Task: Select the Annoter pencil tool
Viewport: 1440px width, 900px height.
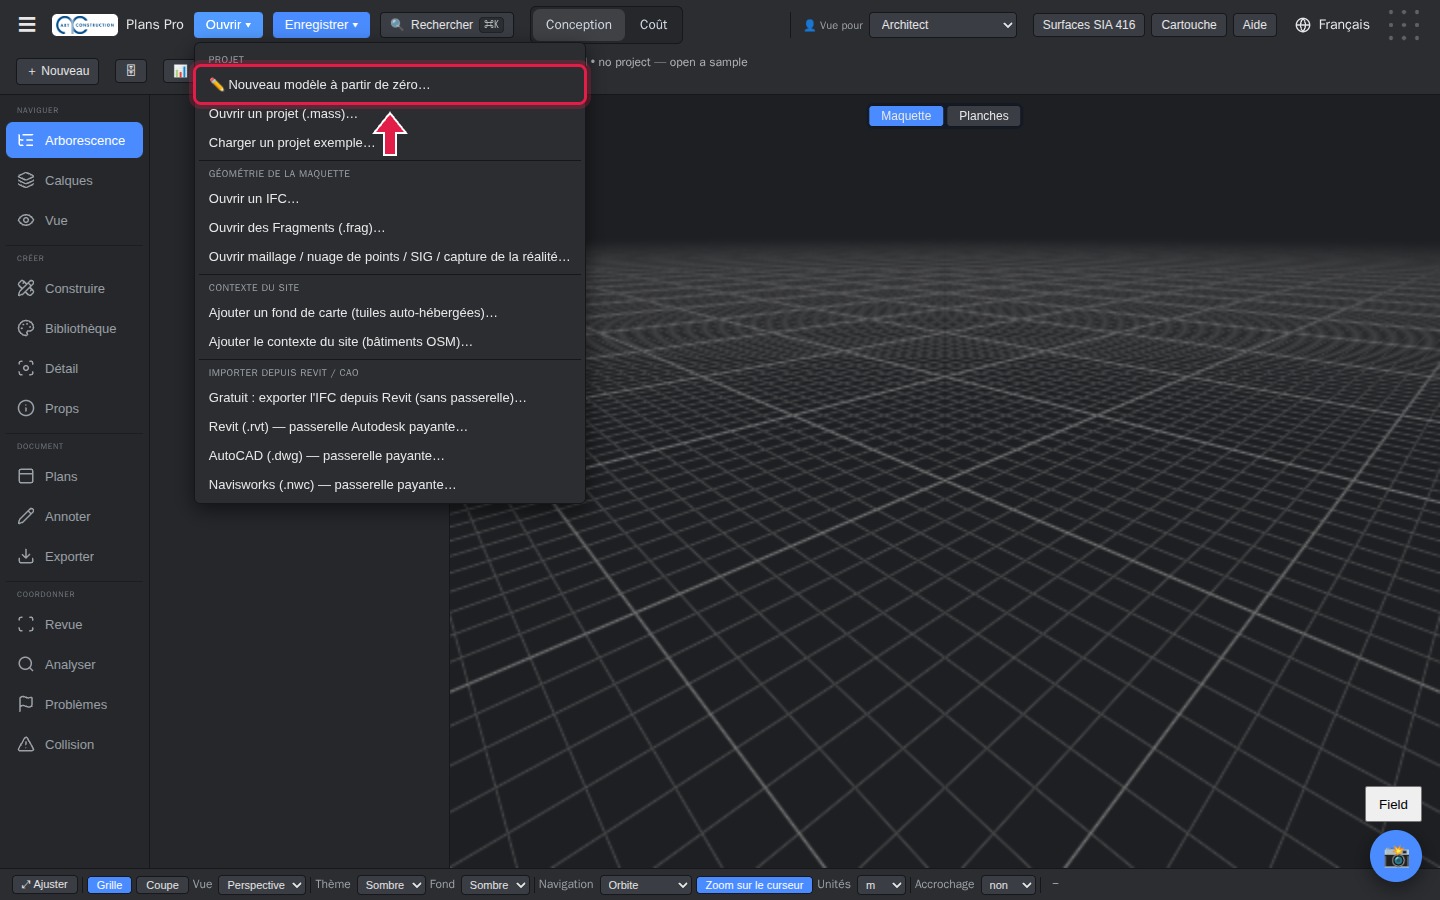Action: pos(74,517)
